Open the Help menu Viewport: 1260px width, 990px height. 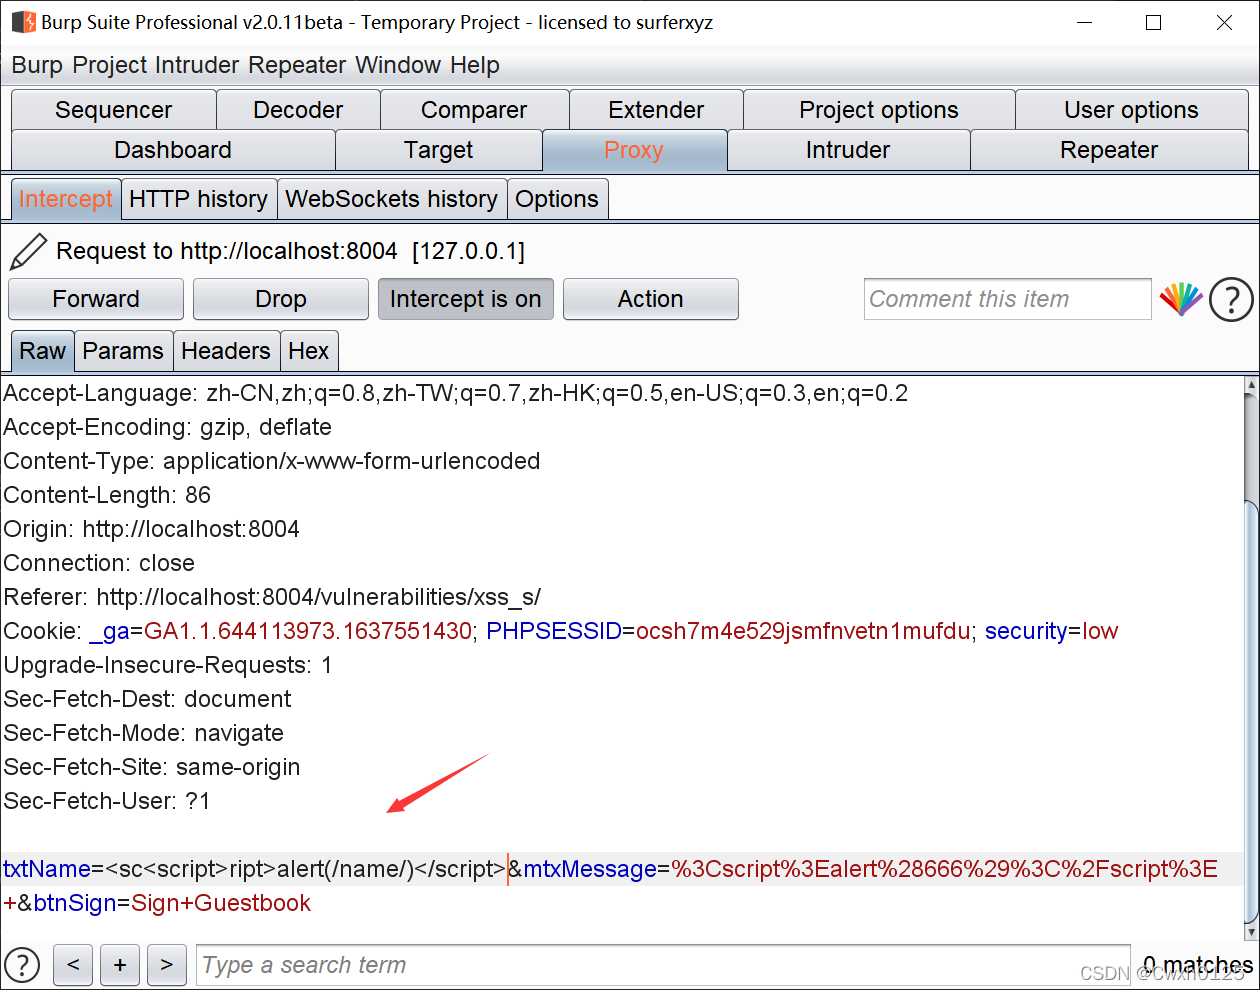click(475, 65)
